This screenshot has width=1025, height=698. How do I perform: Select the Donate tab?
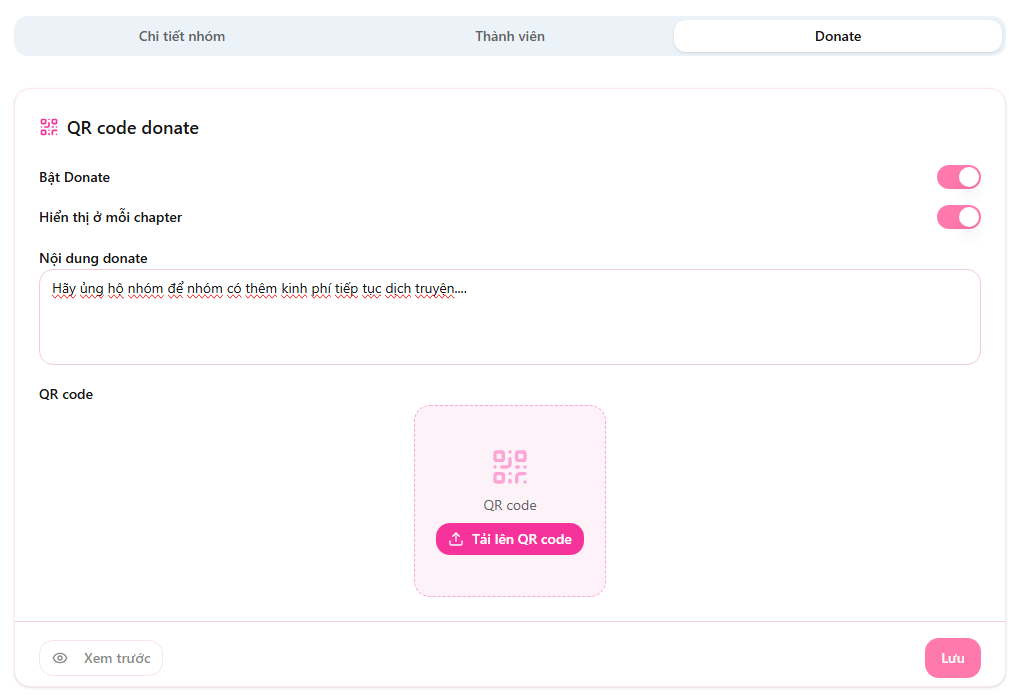tap(837, 37)
